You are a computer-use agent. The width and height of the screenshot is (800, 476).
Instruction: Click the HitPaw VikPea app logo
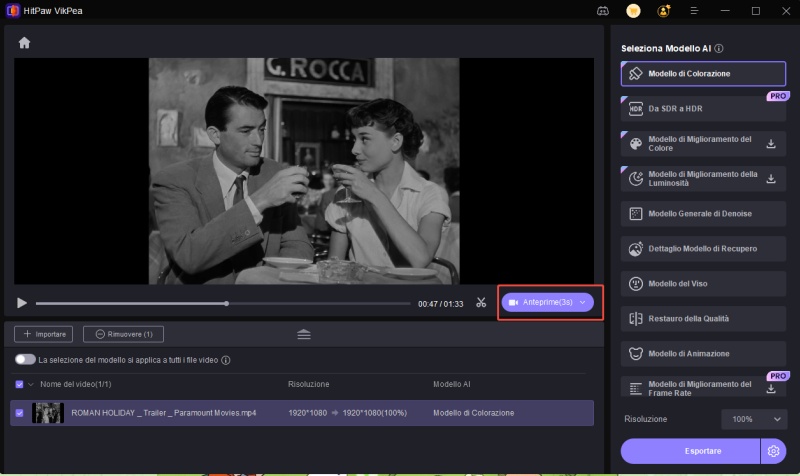tap(12, 11)
